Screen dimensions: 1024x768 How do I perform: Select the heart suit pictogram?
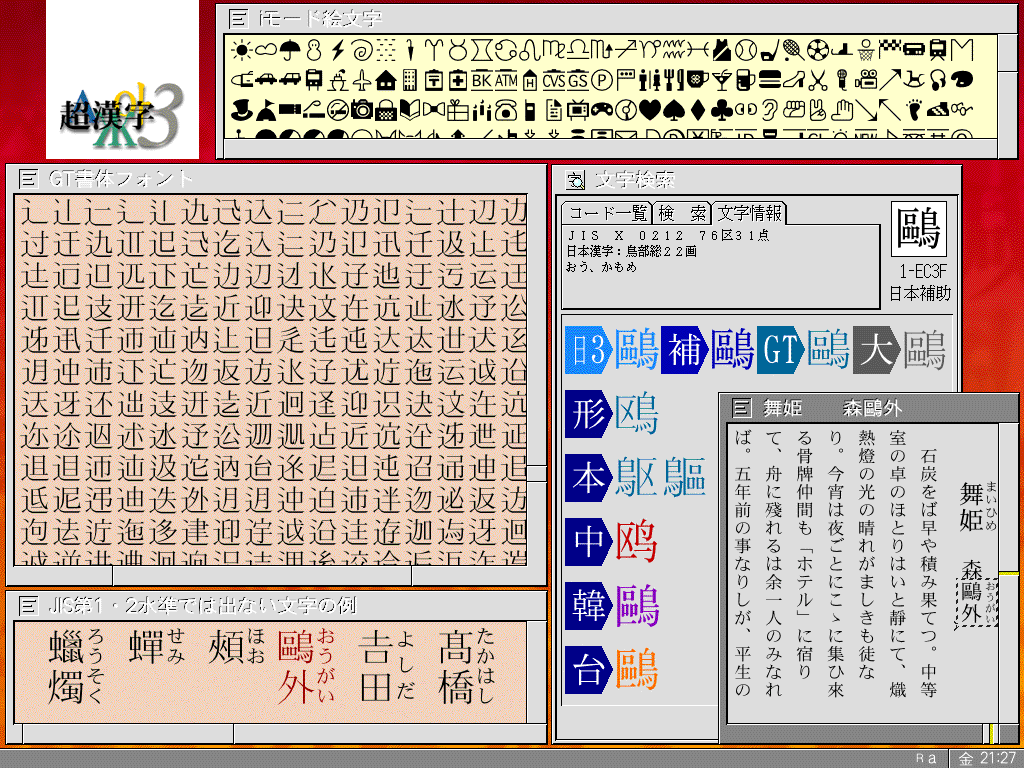[x=651, y=109]
